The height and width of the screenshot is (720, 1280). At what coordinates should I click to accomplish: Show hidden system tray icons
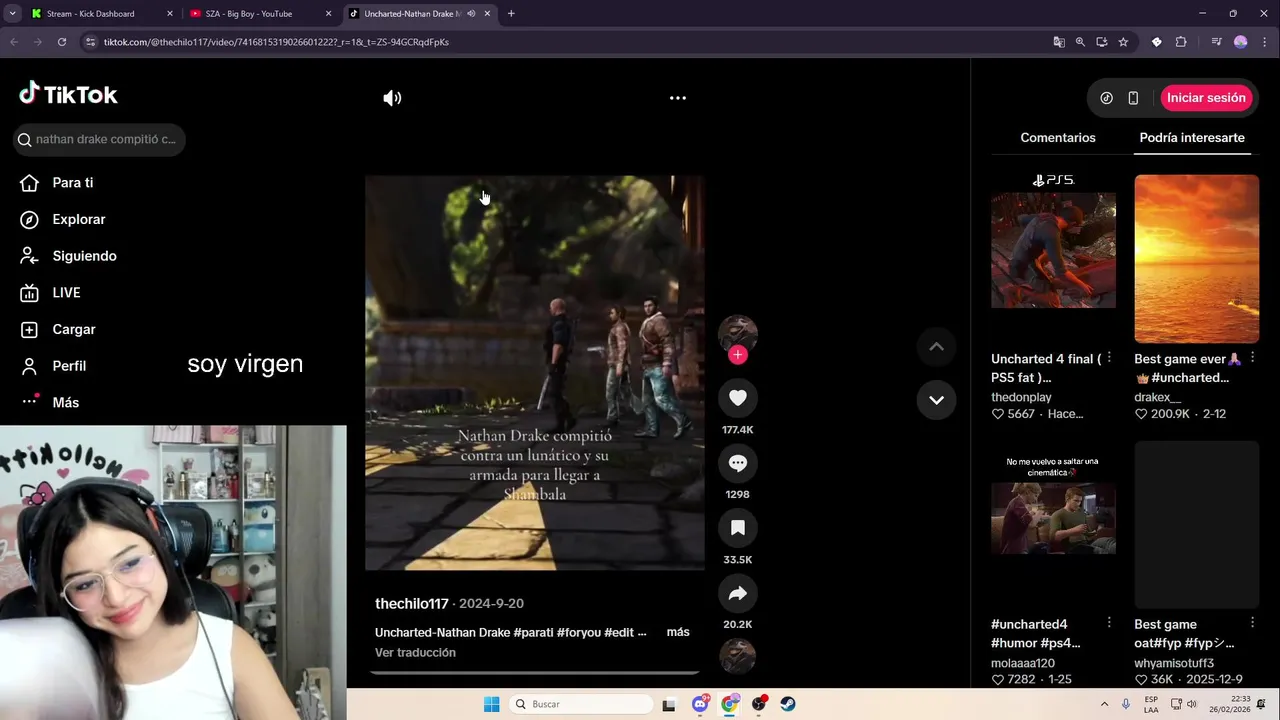(x=1104, y=704)
